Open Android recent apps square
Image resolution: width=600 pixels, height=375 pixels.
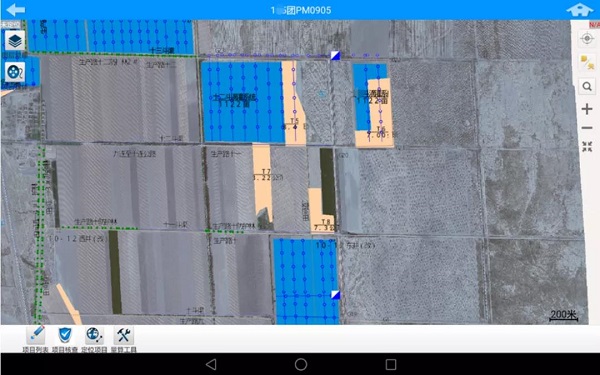click(391, 364)
